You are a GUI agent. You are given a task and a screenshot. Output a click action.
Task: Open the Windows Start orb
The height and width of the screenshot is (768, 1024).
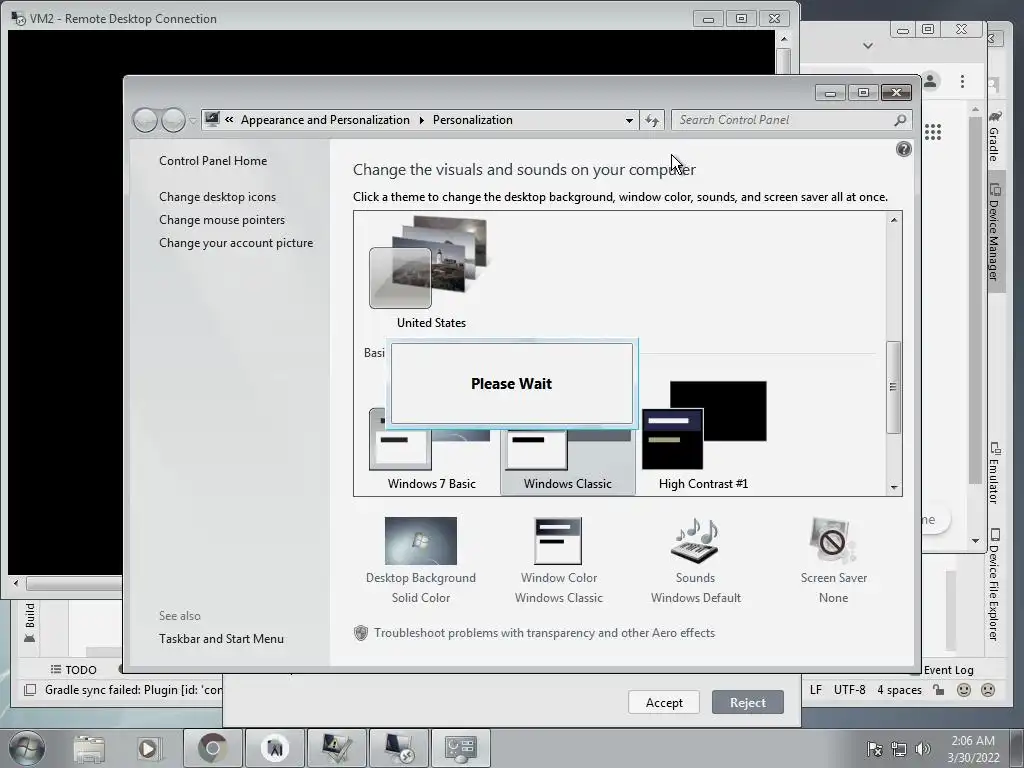point(26,748)
